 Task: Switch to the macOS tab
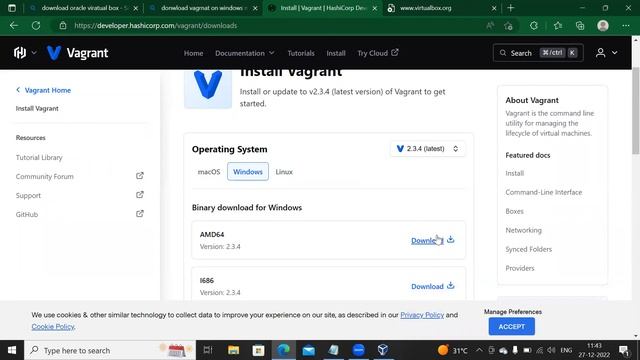209,172
